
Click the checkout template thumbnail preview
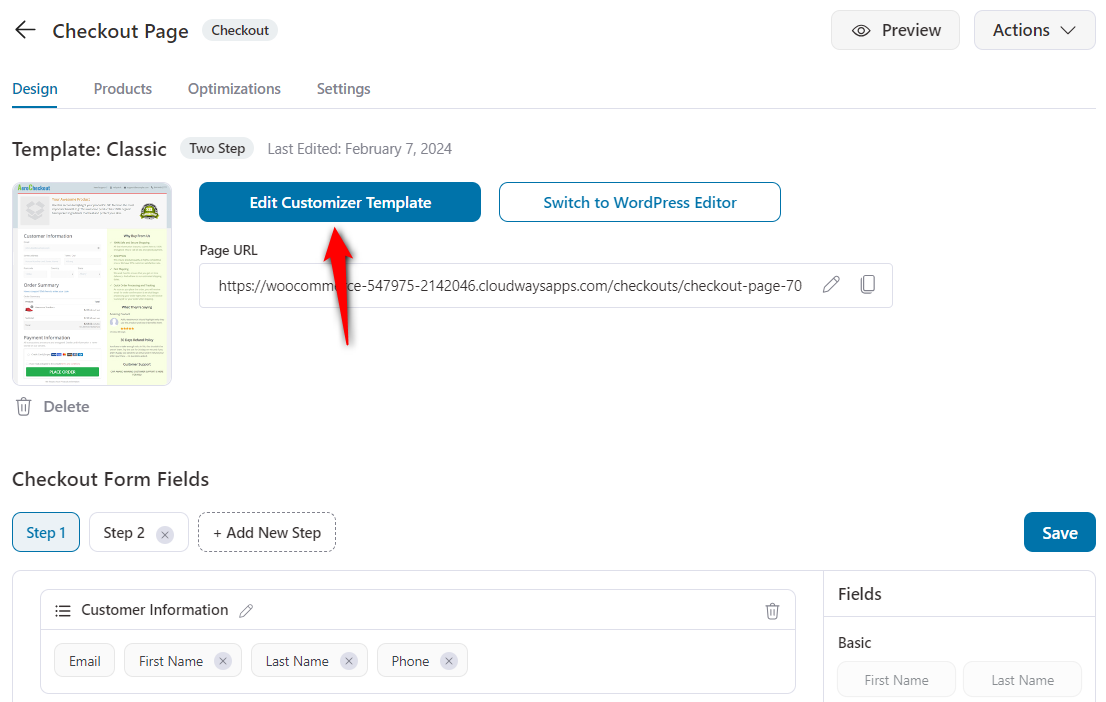91,283
